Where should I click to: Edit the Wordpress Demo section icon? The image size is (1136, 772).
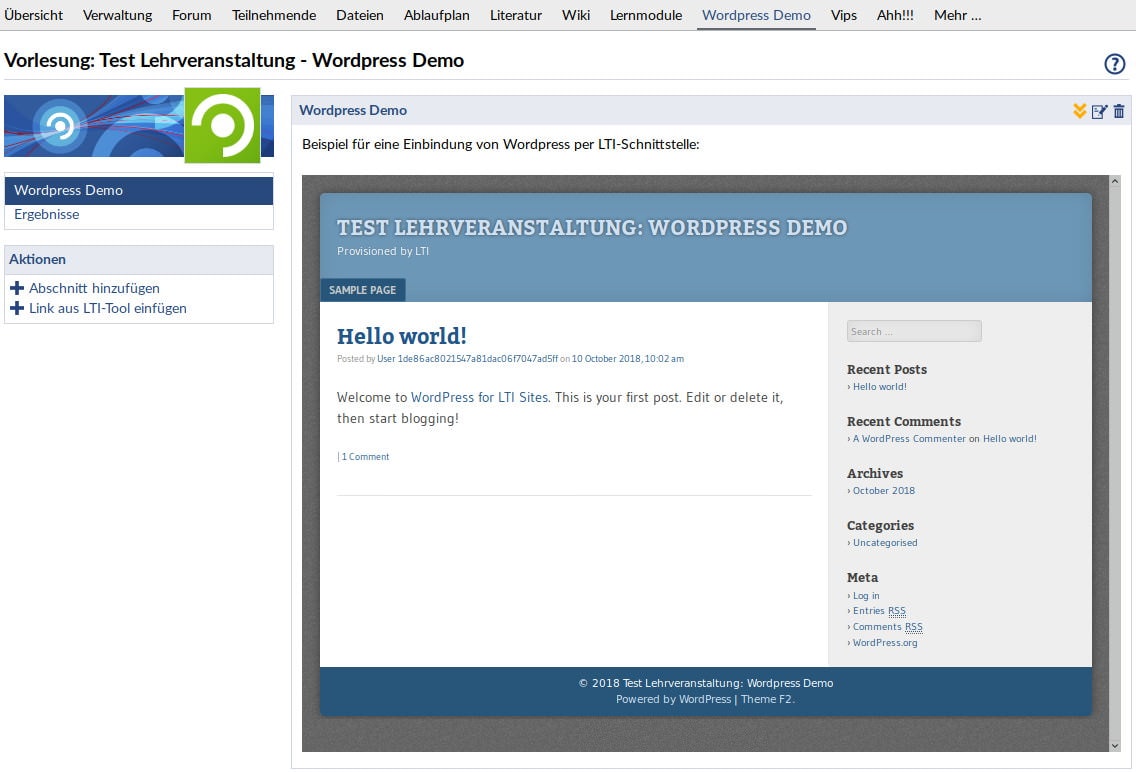click(1099, 111)
